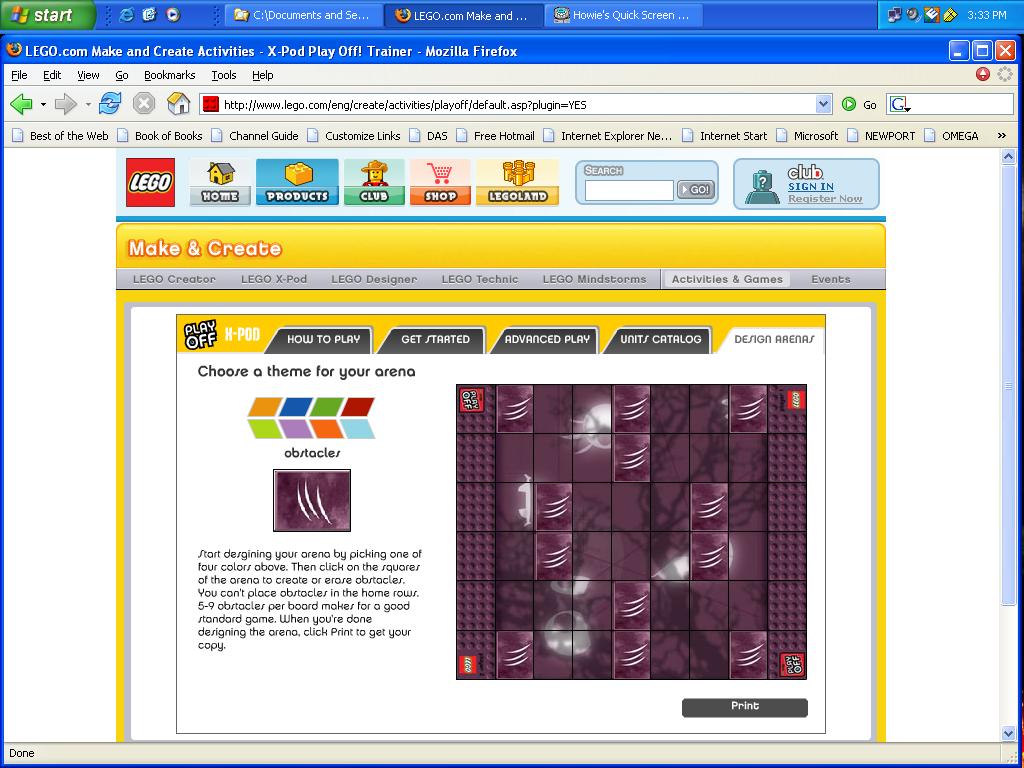1024x768 pixels.
Task: Click the search GO! button
Action: (x=696, y=190)
